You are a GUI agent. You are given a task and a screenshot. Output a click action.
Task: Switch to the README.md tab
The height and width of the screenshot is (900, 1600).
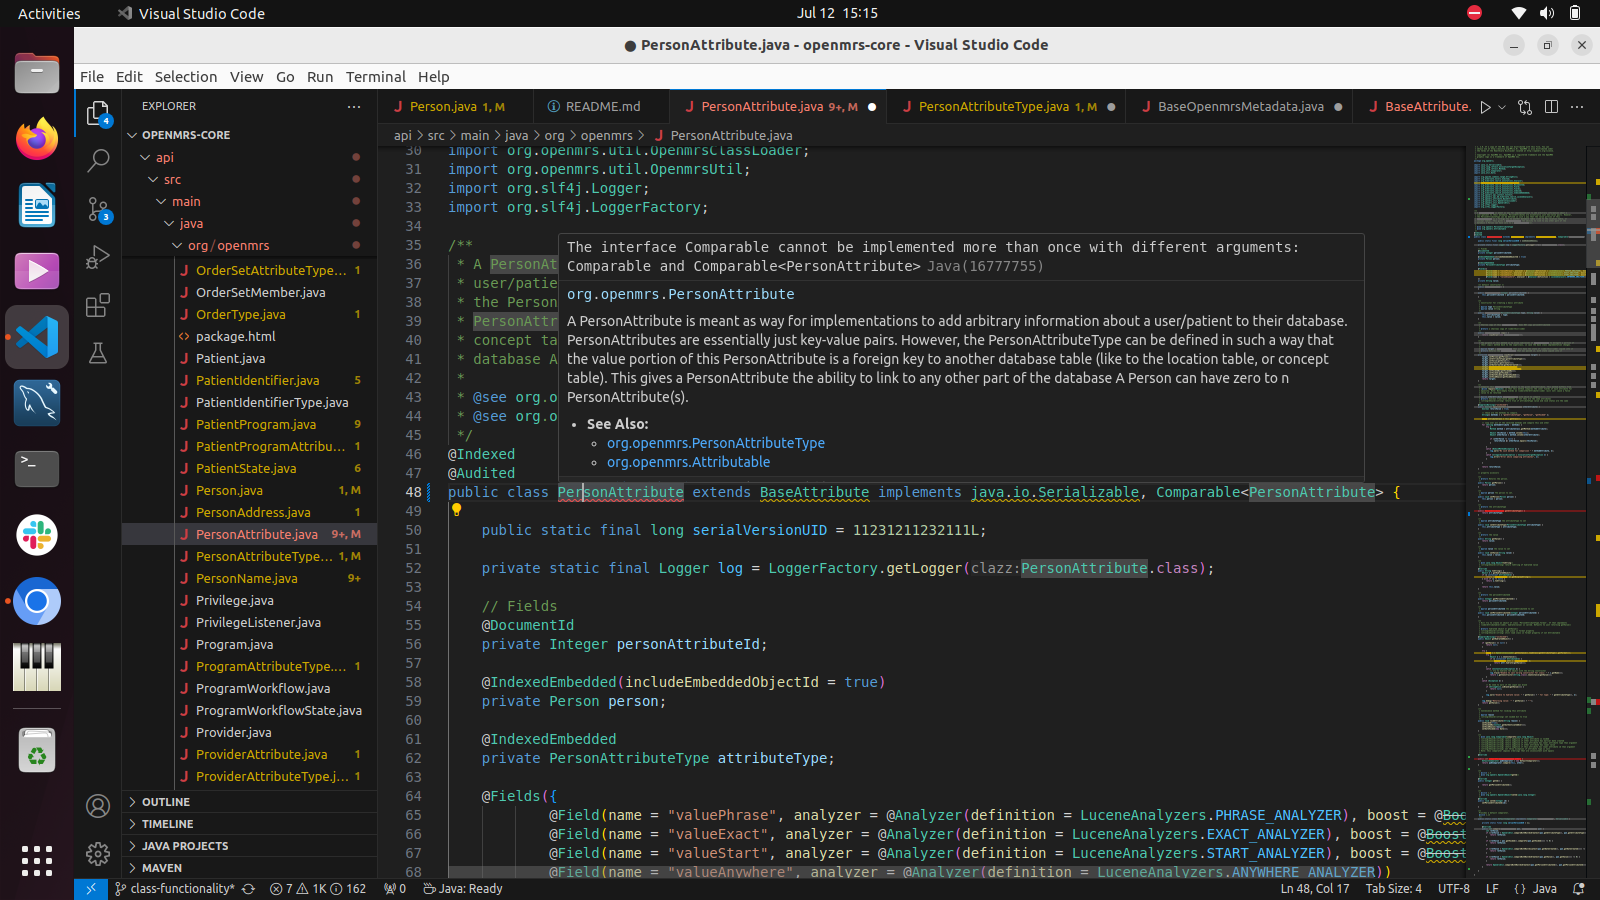(x=602, y=106)
